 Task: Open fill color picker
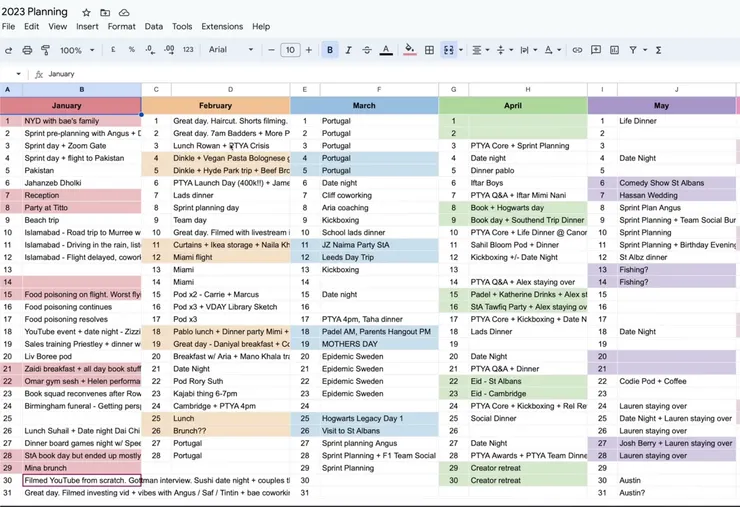pyautogui.click(x=410, y=50)
